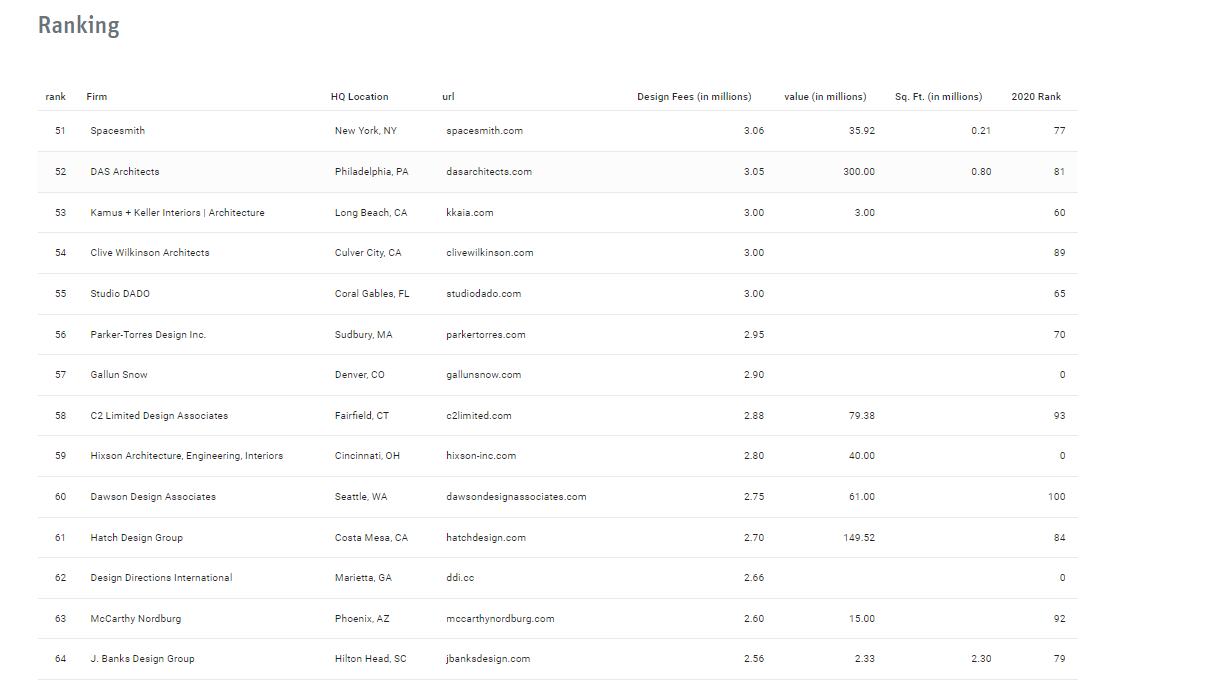This screenshot has width=1208, height=683.
Task: Sort by Sq. Ft. (in millions) header
Action: coord(939,97)
